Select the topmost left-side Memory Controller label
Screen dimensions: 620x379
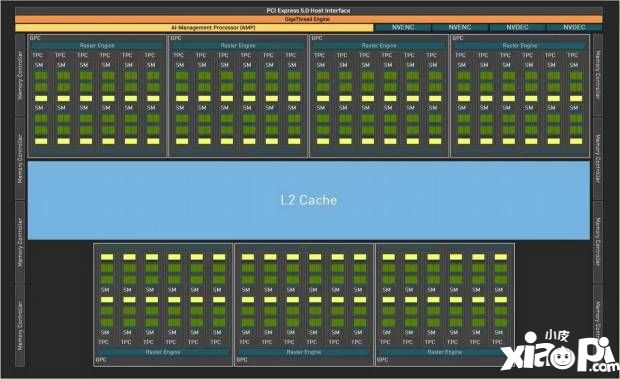20,75
